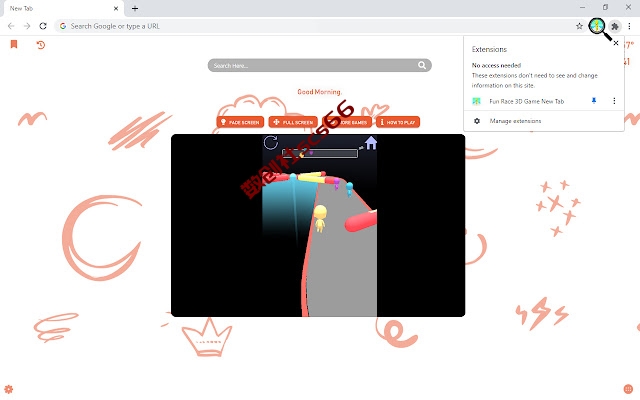Open more options for Fun Race 3D extension
This screenshot has width=640, height=400.
(614, 101)
